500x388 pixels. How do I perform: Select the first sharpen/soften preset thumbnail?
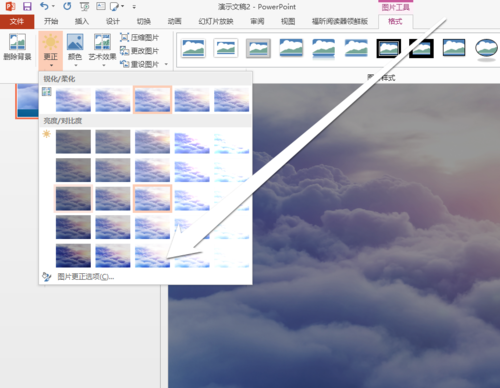pos(73,100)
